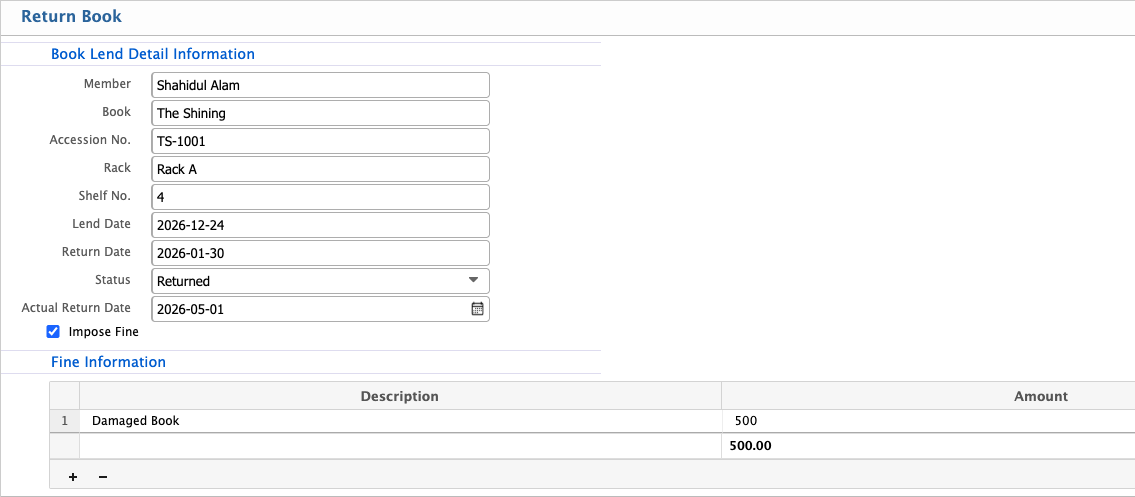Add a new fine row
Image resolution: width=1135 pixels, height=497 pixels.
(73, 477)
